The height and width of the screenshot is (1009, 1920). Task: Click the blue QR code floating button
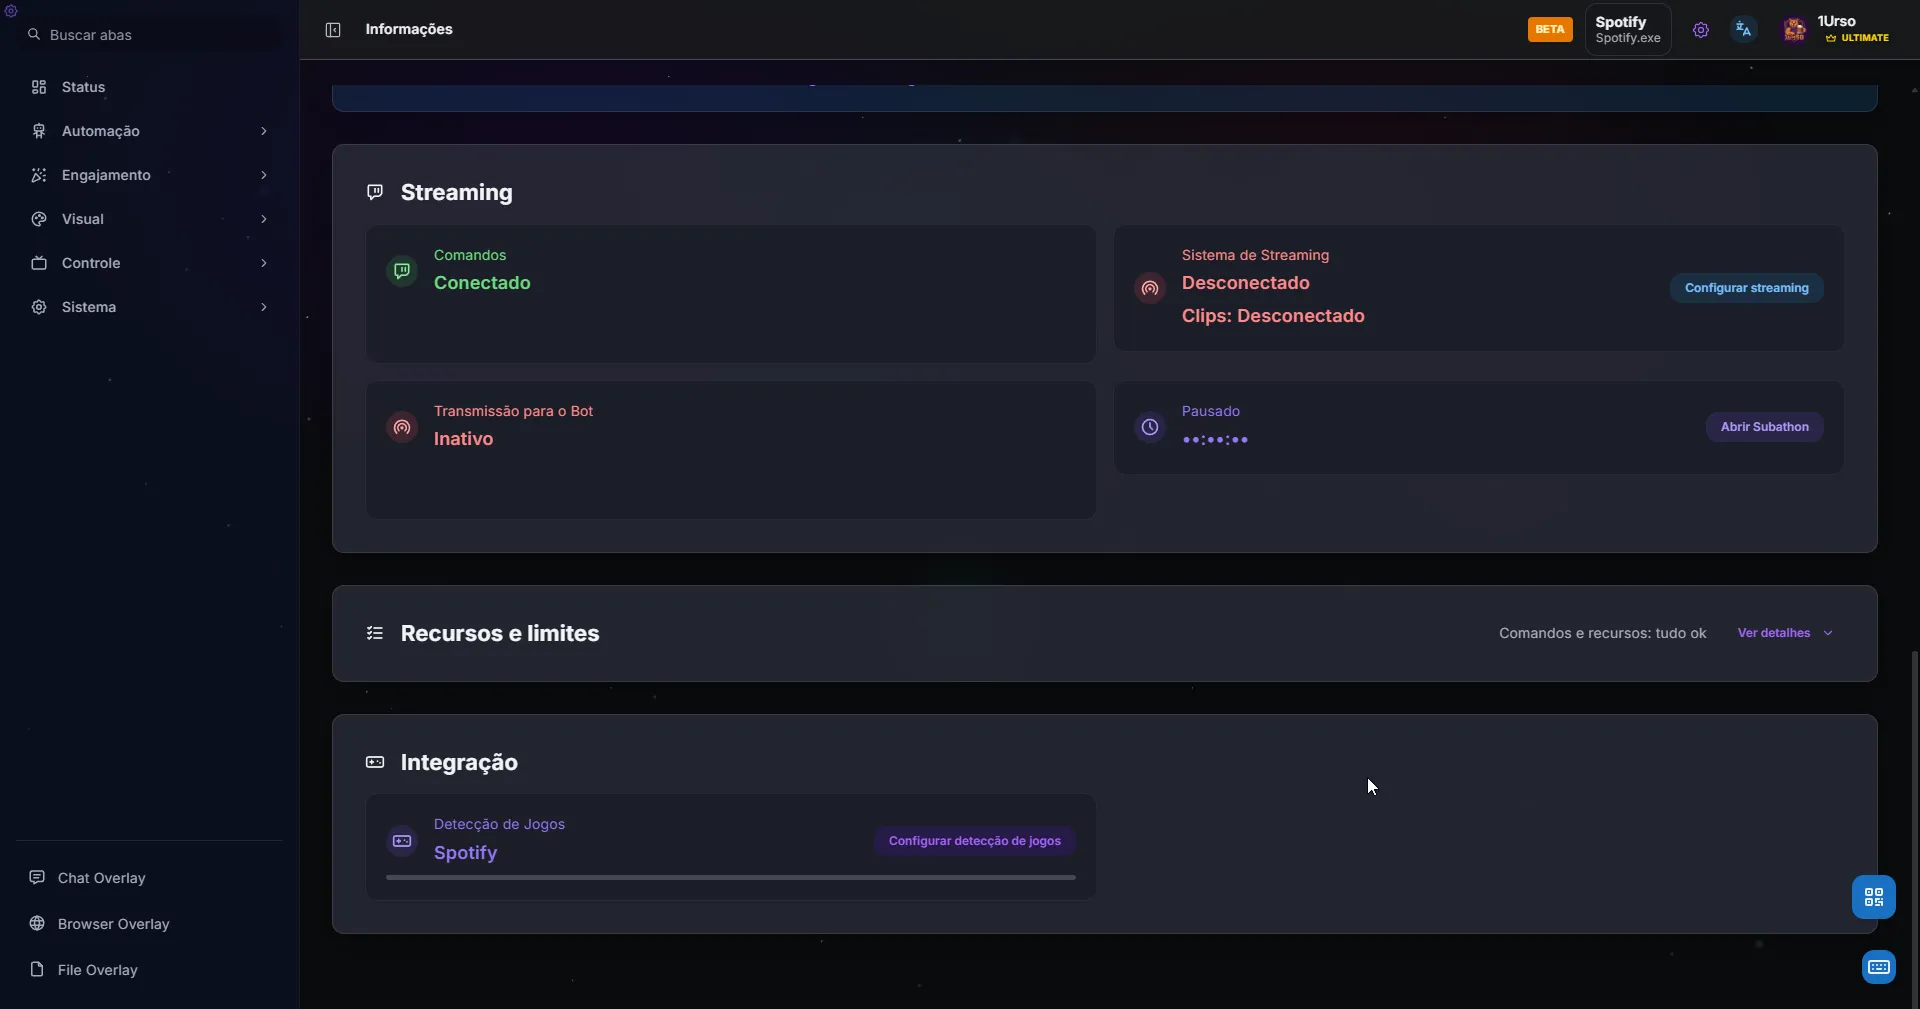1873,897
